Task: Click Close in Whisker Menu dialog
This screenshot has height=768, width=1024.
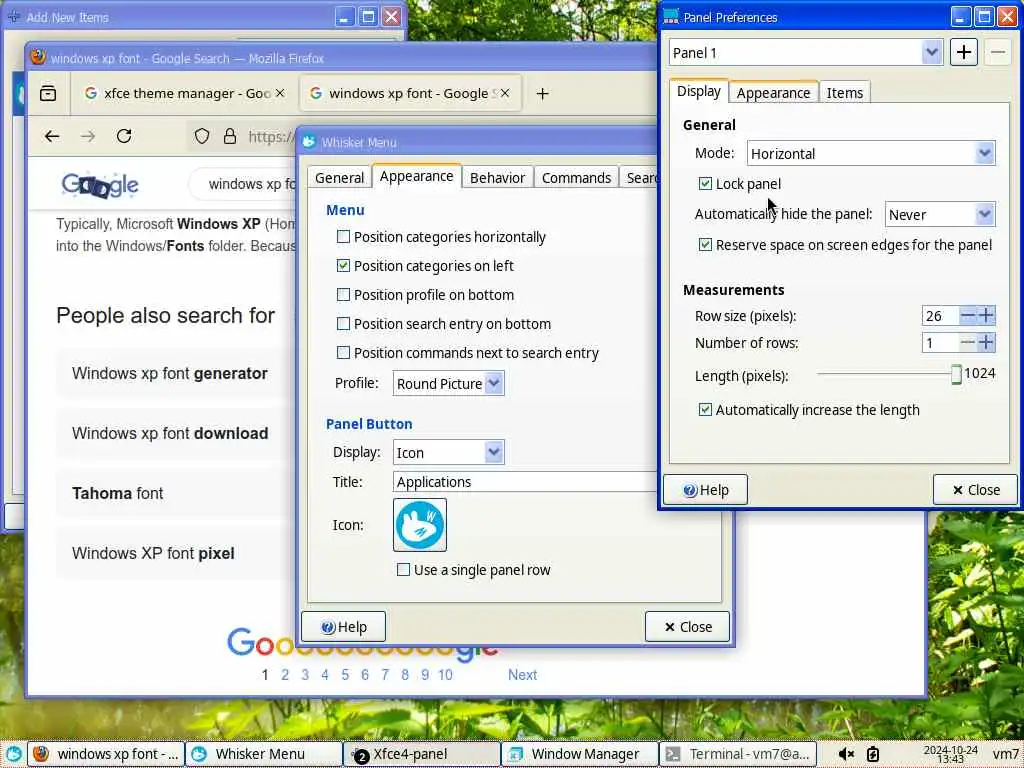Action: click(688, 627)
